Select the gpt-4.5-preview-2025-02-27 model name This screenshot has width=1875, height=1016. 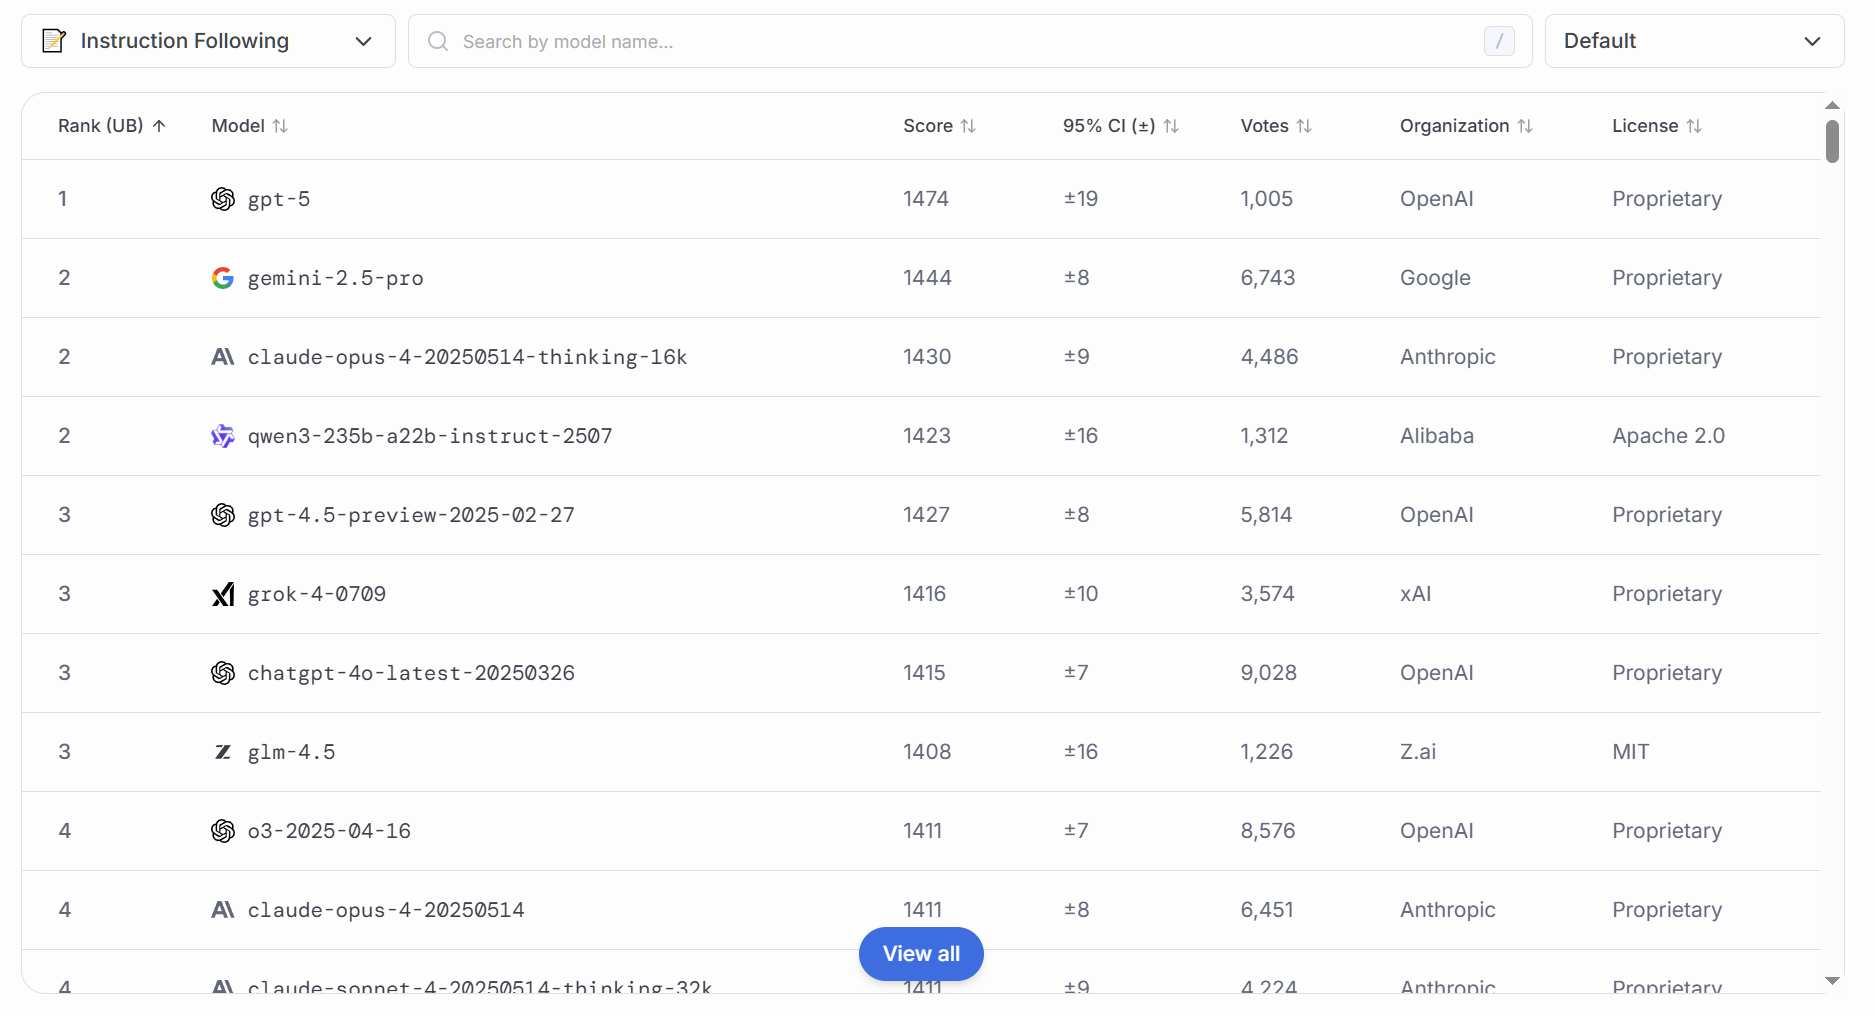[x=411, y=515]
